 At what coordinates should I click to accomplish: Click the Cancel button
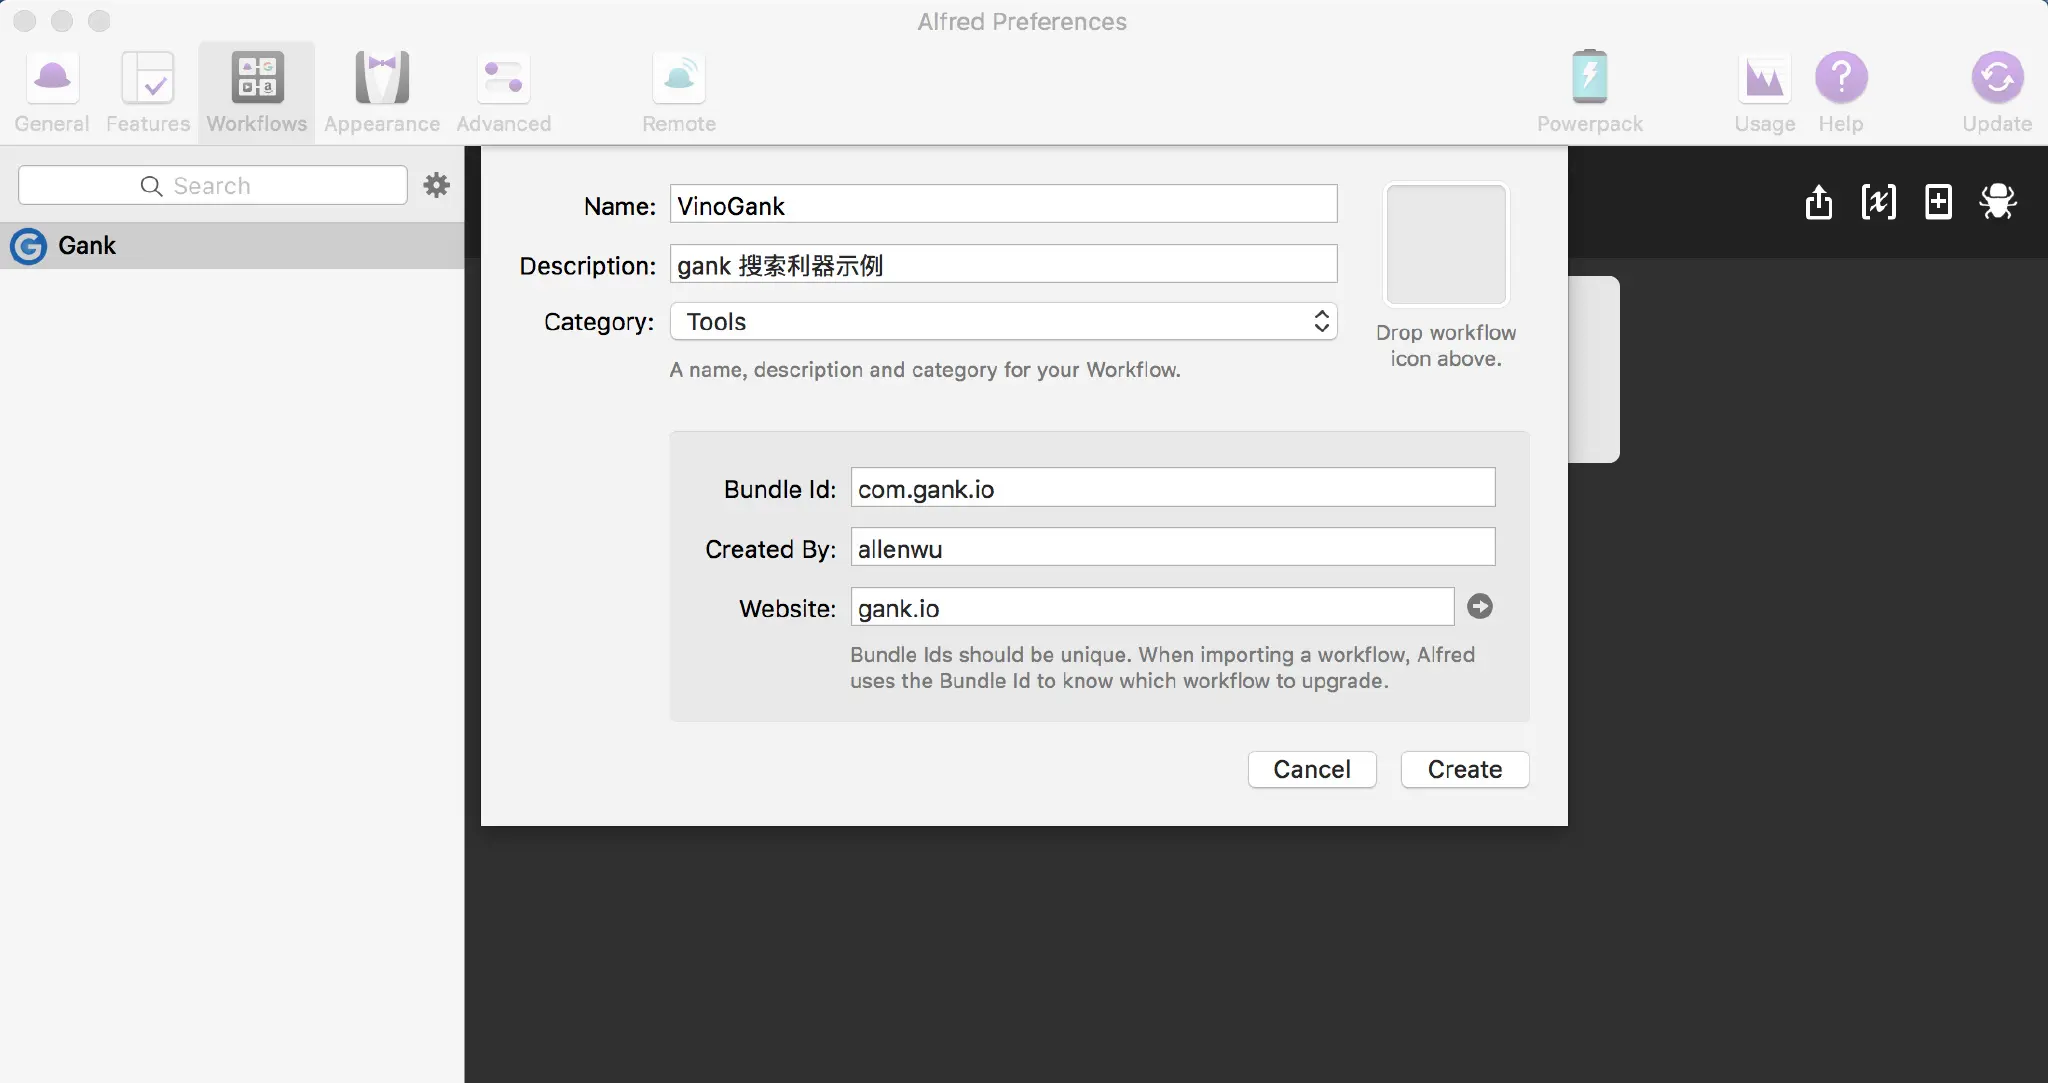coord(1311,769)
